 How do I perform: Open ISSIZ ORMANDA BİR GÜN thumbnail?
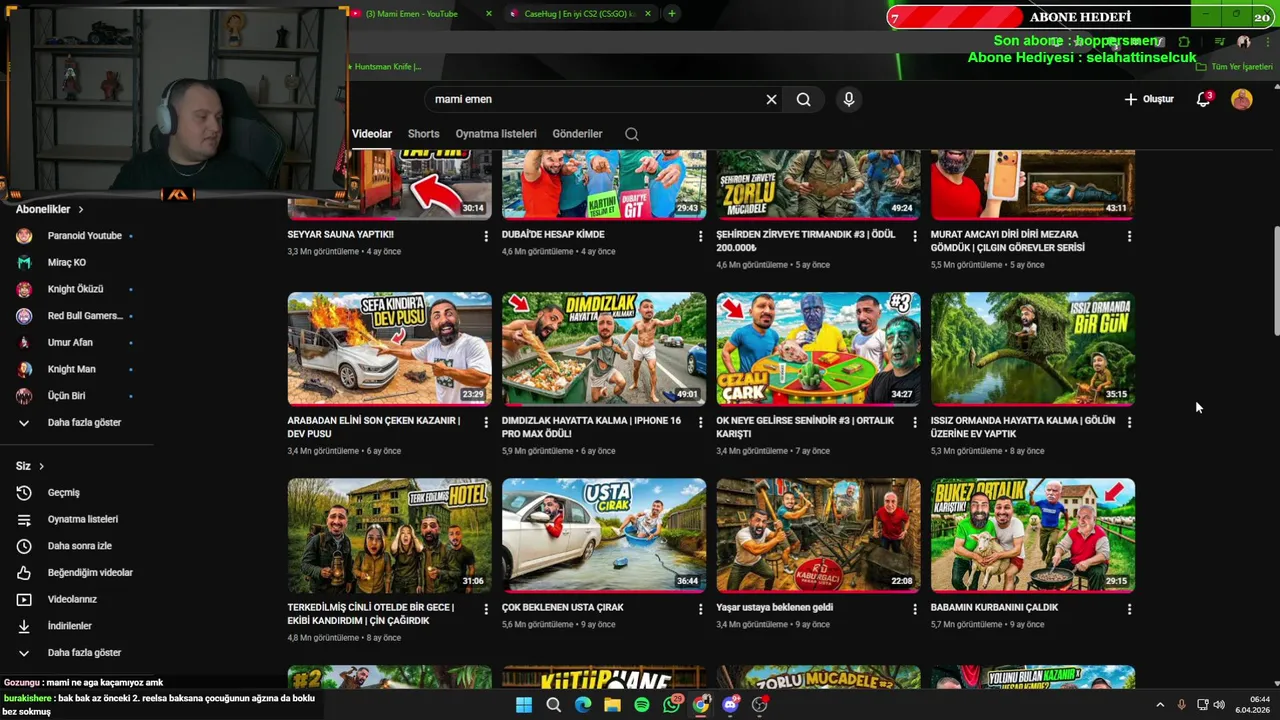click(x=1033, y=348)
